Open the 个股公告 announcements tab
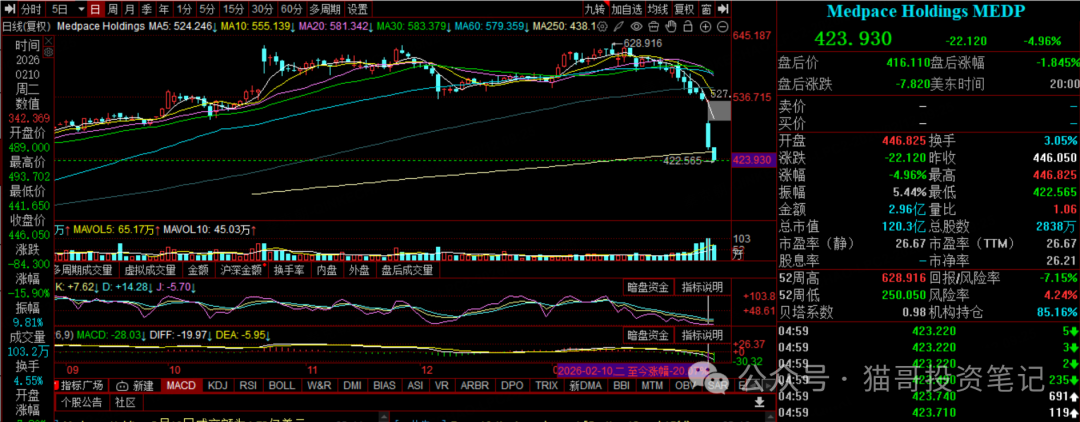Viewport: 1080px width, 422px height. click(81, 401)
